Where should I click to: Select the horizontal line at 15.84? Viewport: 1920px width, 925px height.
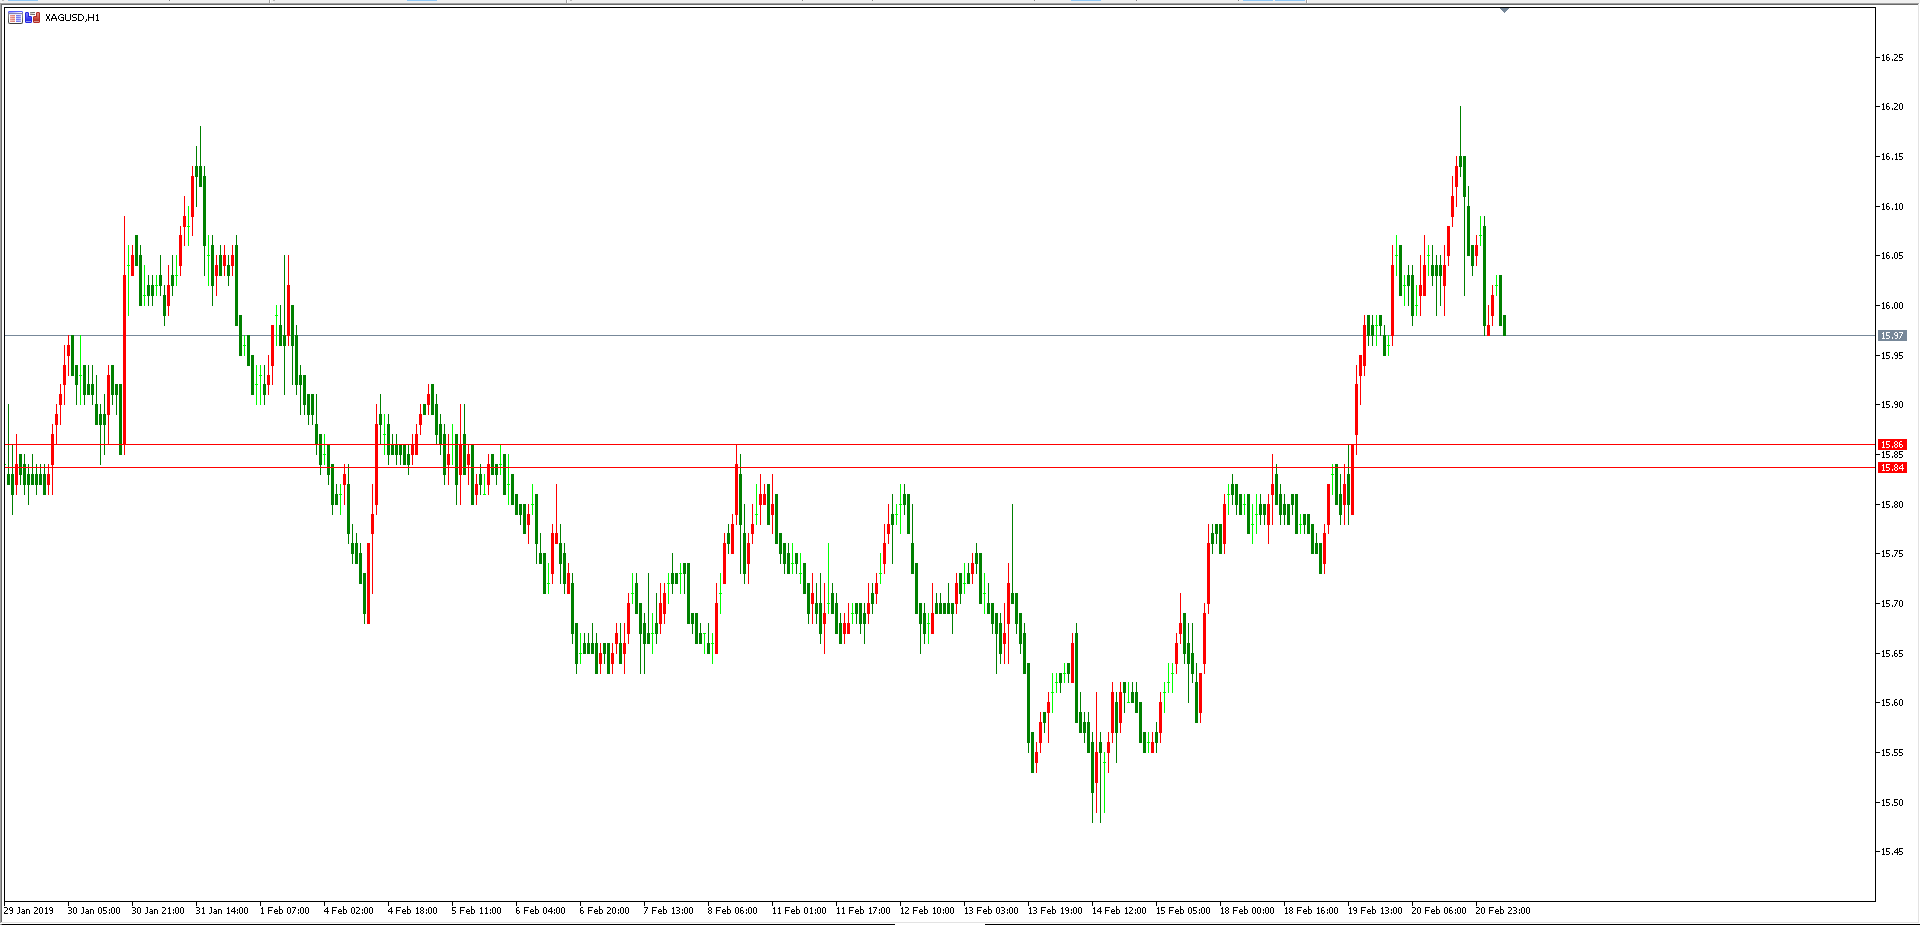940,467
